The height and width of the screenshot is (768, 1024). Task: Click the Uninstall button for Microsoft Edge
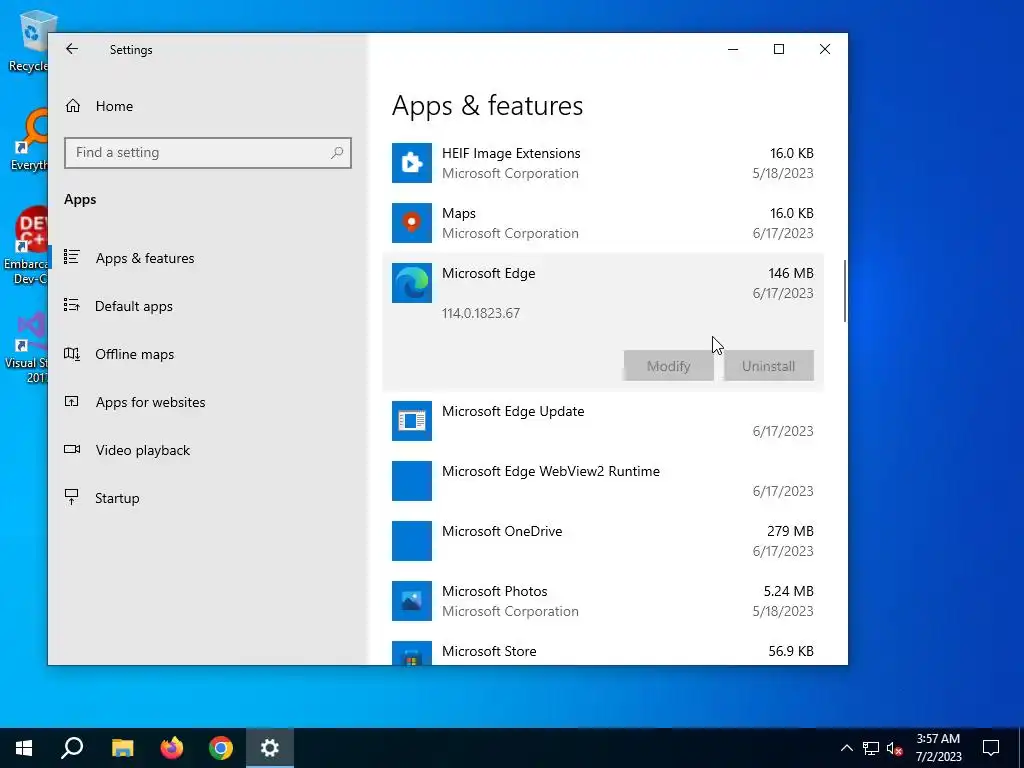pos(769,366)
